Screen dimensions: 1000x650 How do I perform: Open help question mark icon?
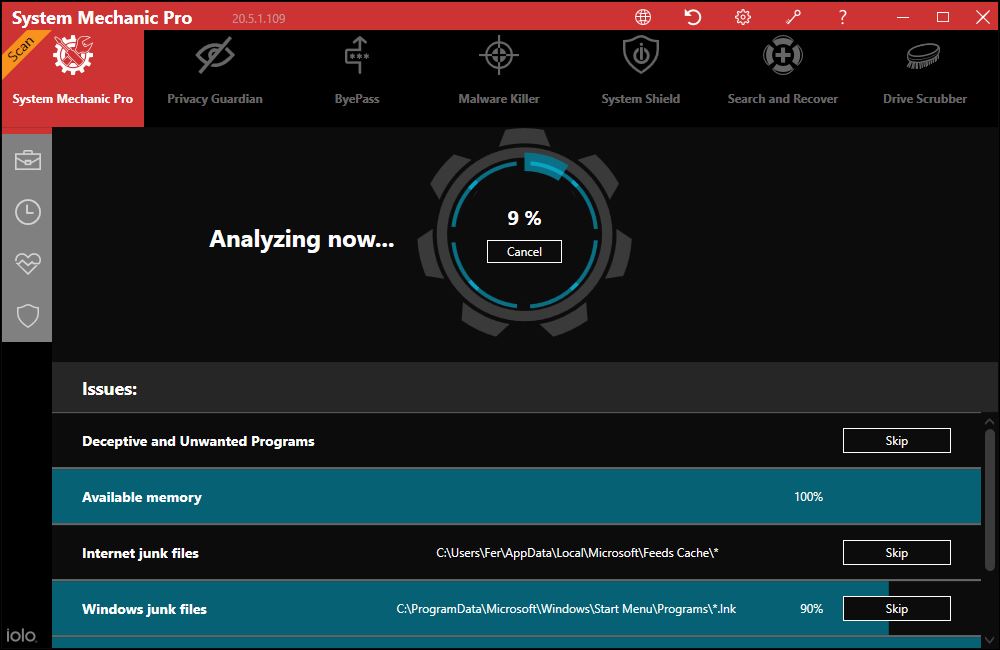[x=842, y=17]
